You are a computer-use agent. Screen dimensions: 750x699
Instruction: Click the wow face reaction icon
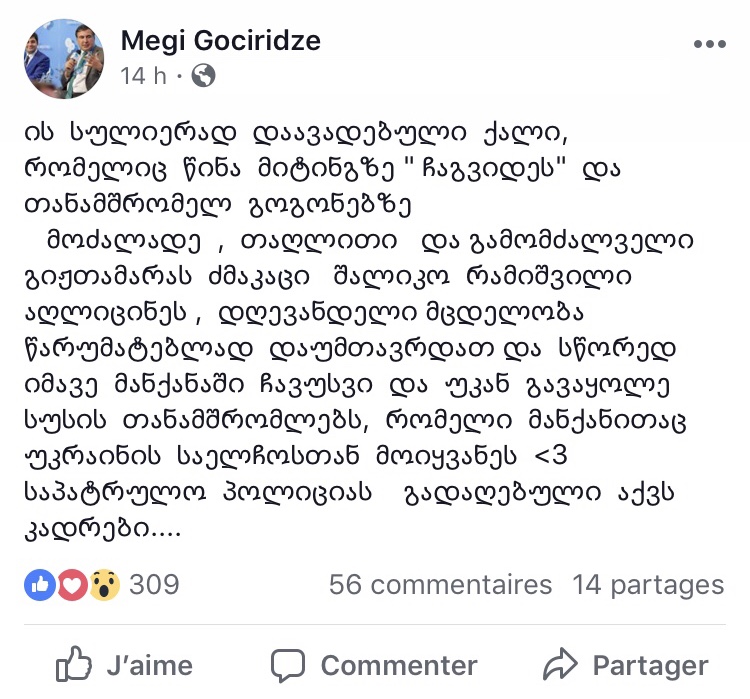pyautogui.click(x=104, y=585)
